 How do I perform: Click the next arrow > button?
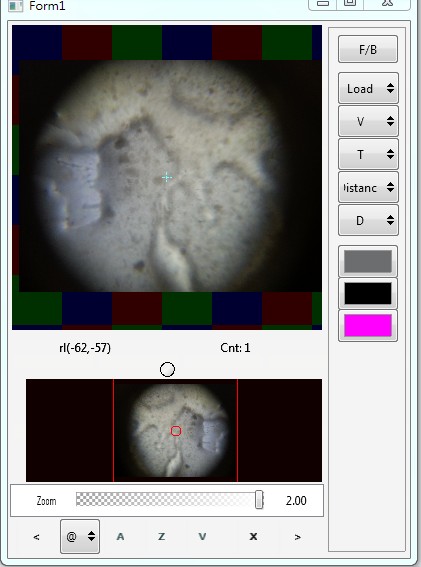[297, 537]
